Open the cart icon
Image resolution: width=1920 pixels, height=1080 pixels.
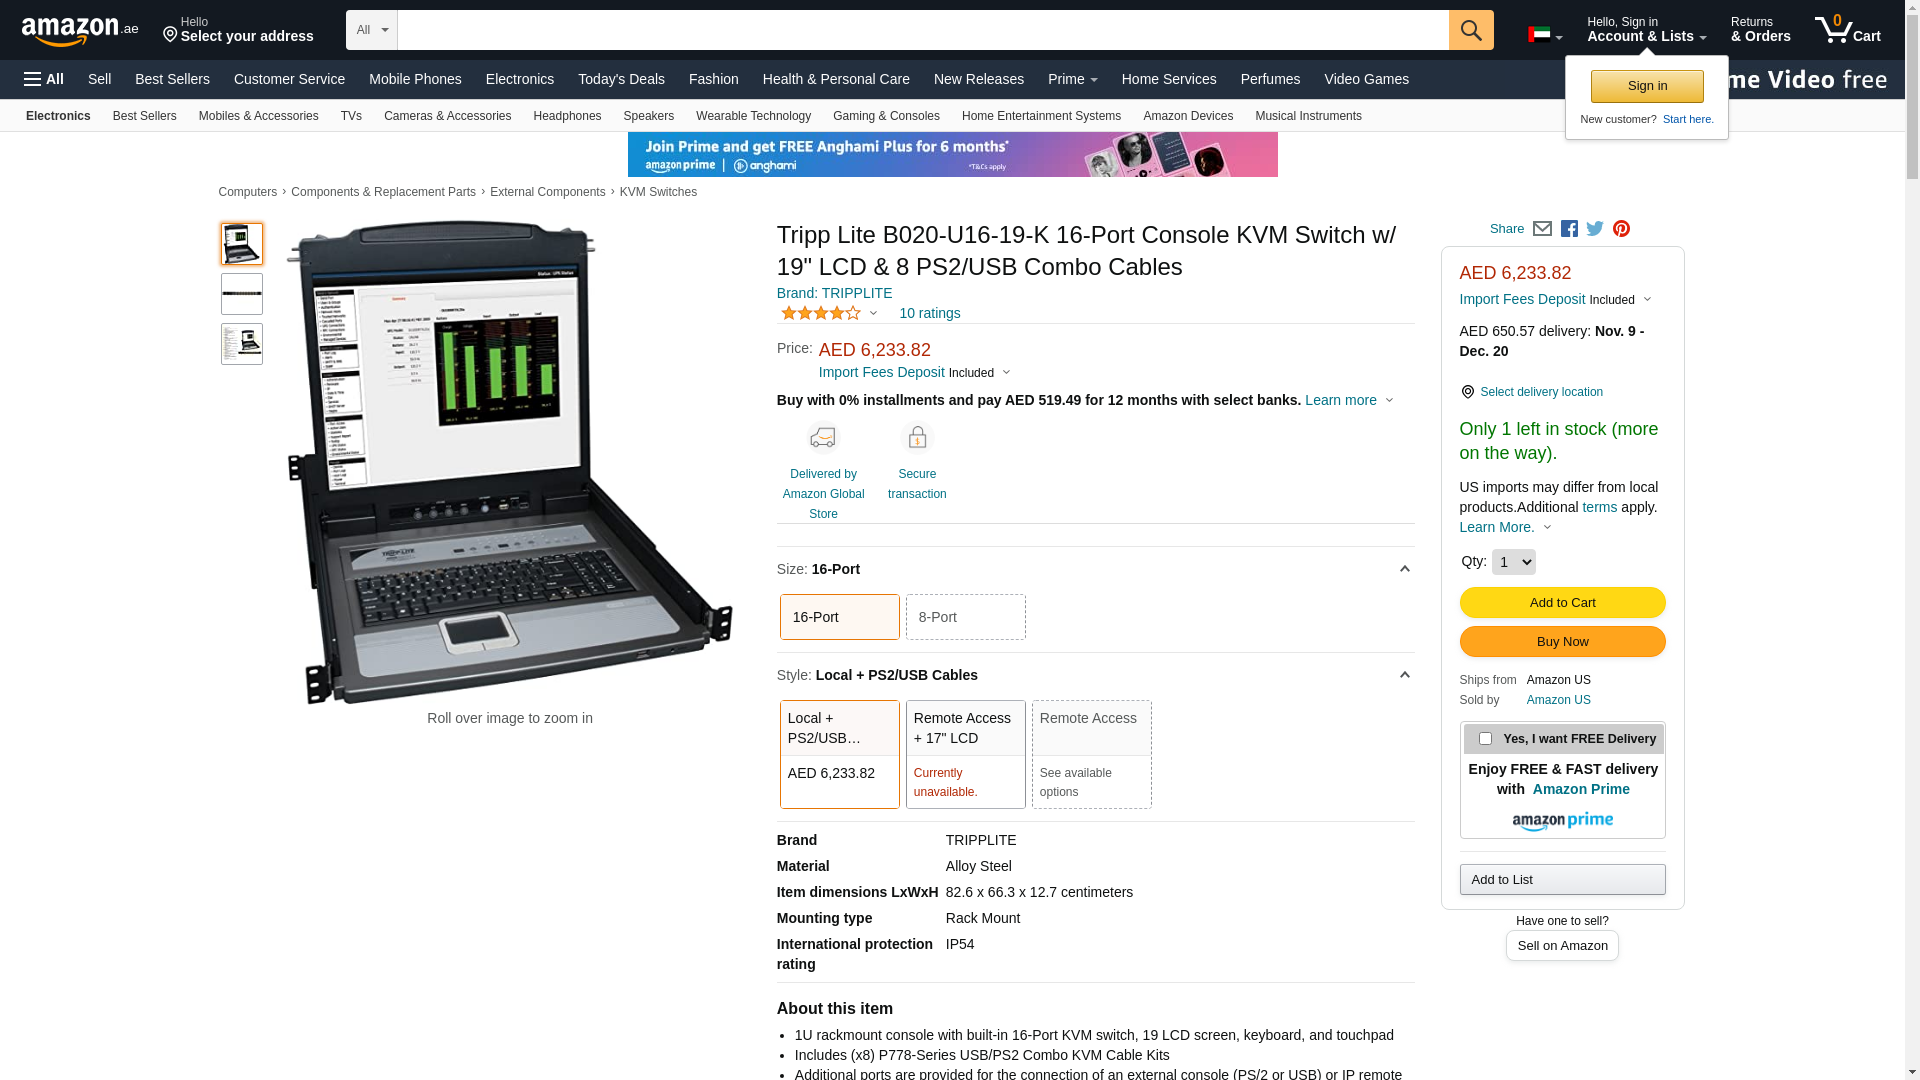click(x=1848, y=30)
